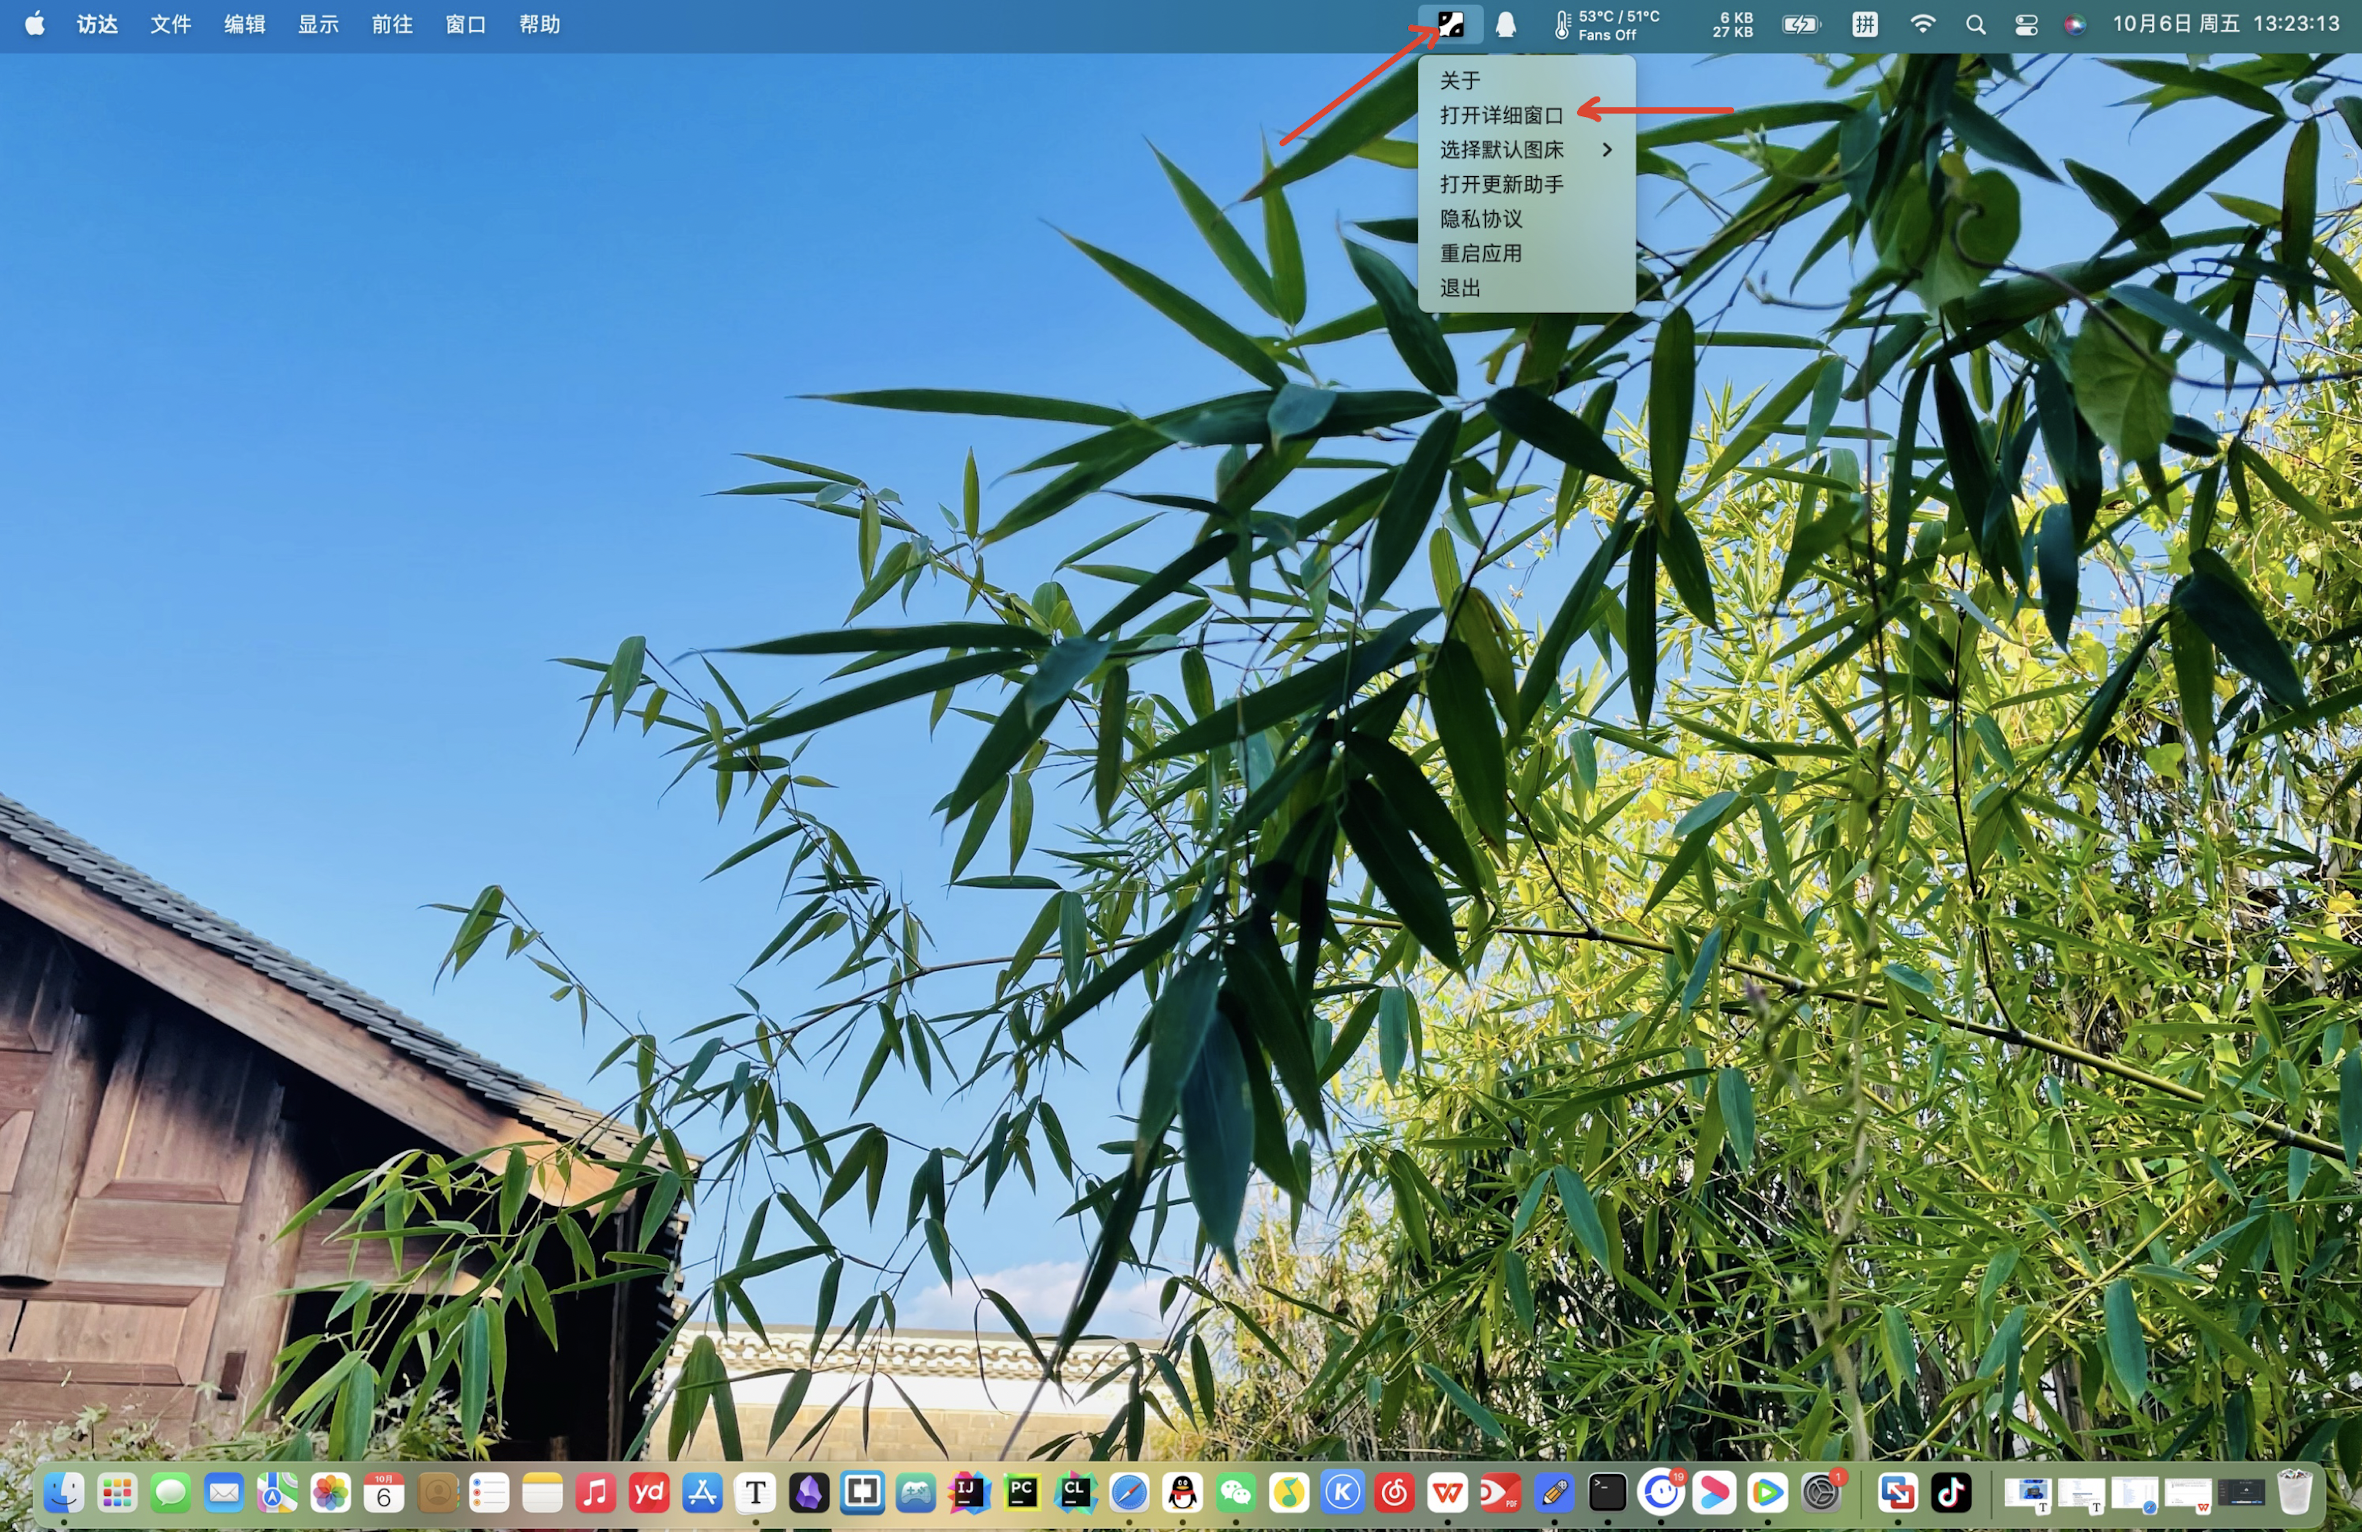Image resolution: width=2362 pixels, height=1532 pixels.
Task: Click the Spotlight search magnifier
Action: (x=1975, y=24)
